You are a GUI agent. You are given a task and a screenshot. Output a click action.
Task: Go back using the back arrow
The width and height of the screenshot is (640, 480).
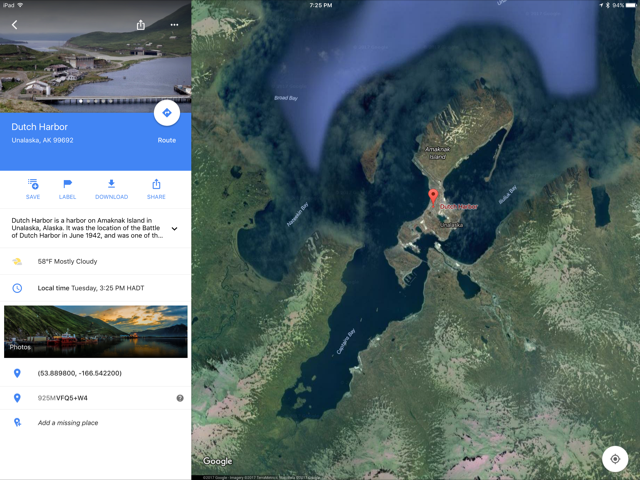(x=14, y=25)
